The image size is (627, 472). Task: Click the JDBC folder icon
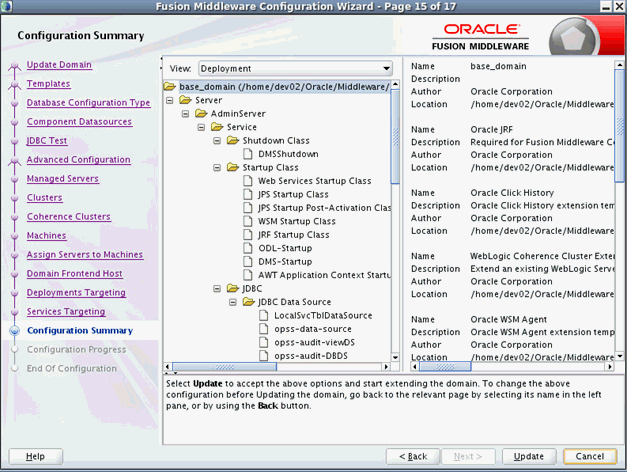233,288
